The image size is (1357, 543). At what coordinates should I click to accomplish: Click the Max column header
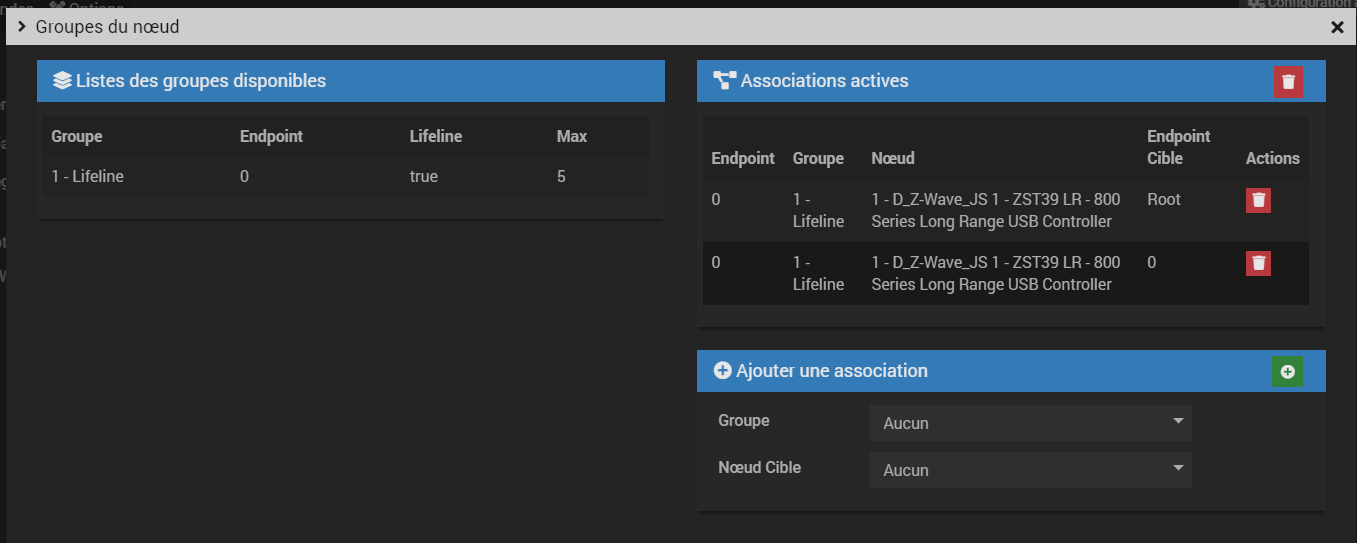(571, 136)
